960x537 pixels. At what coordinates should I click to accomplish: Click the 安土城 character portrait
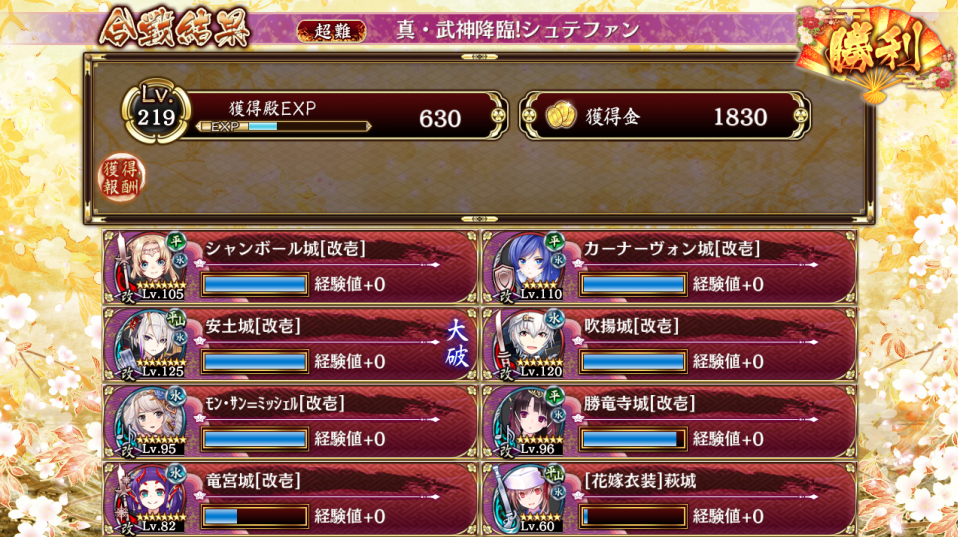pos(151,344)
